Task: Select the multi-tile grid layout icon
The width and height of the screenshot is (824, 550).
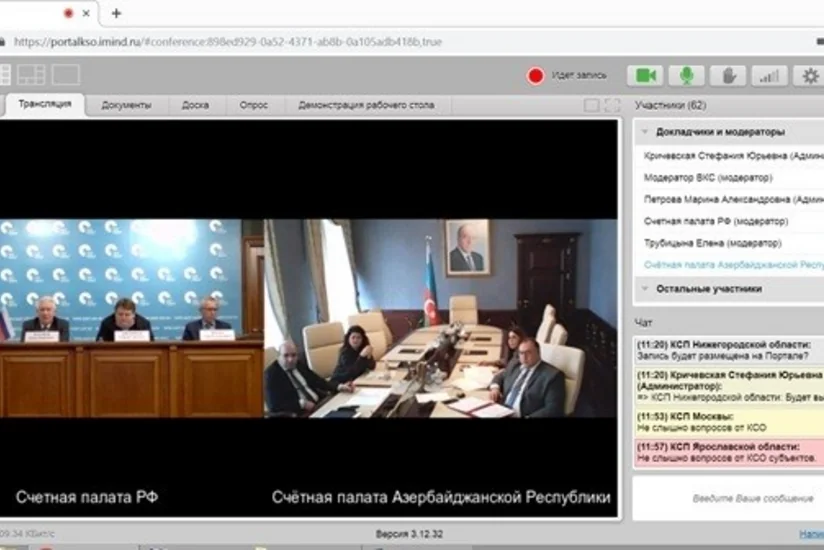Action: tap(31, 75)
